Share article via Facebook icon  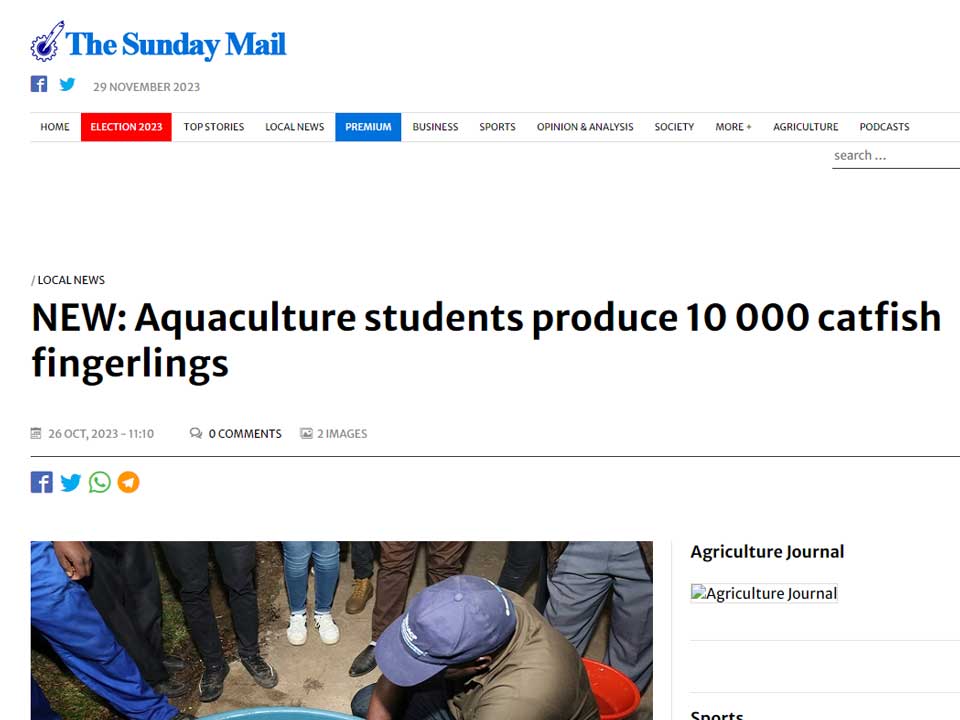(x=41, y=483)
